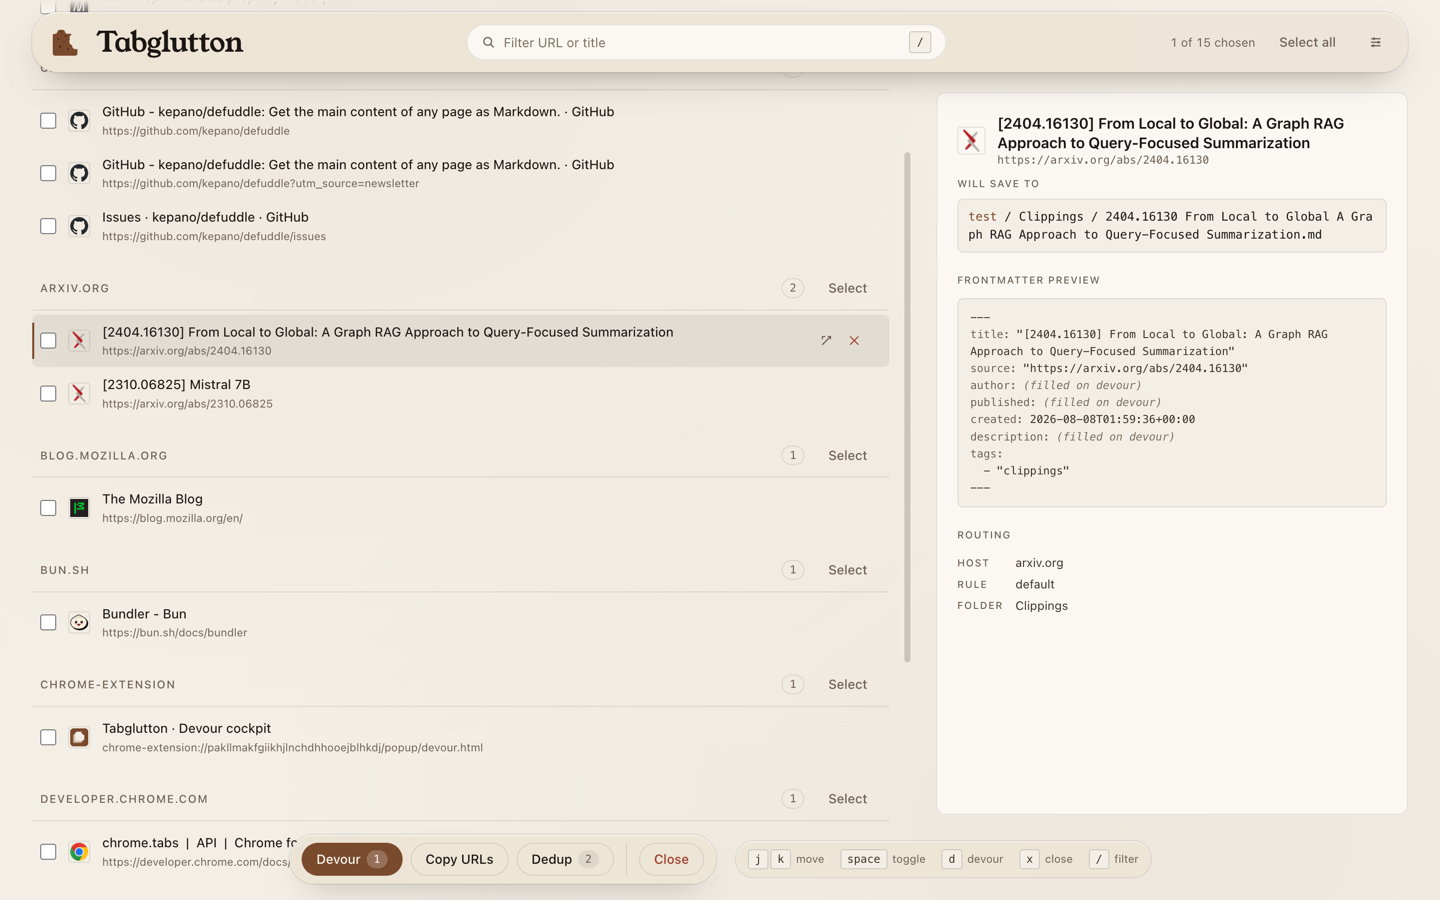This screenshot has width=1440, height=900.
Task: Click the routing RULE value 'default'
Action: point(1035,585)
